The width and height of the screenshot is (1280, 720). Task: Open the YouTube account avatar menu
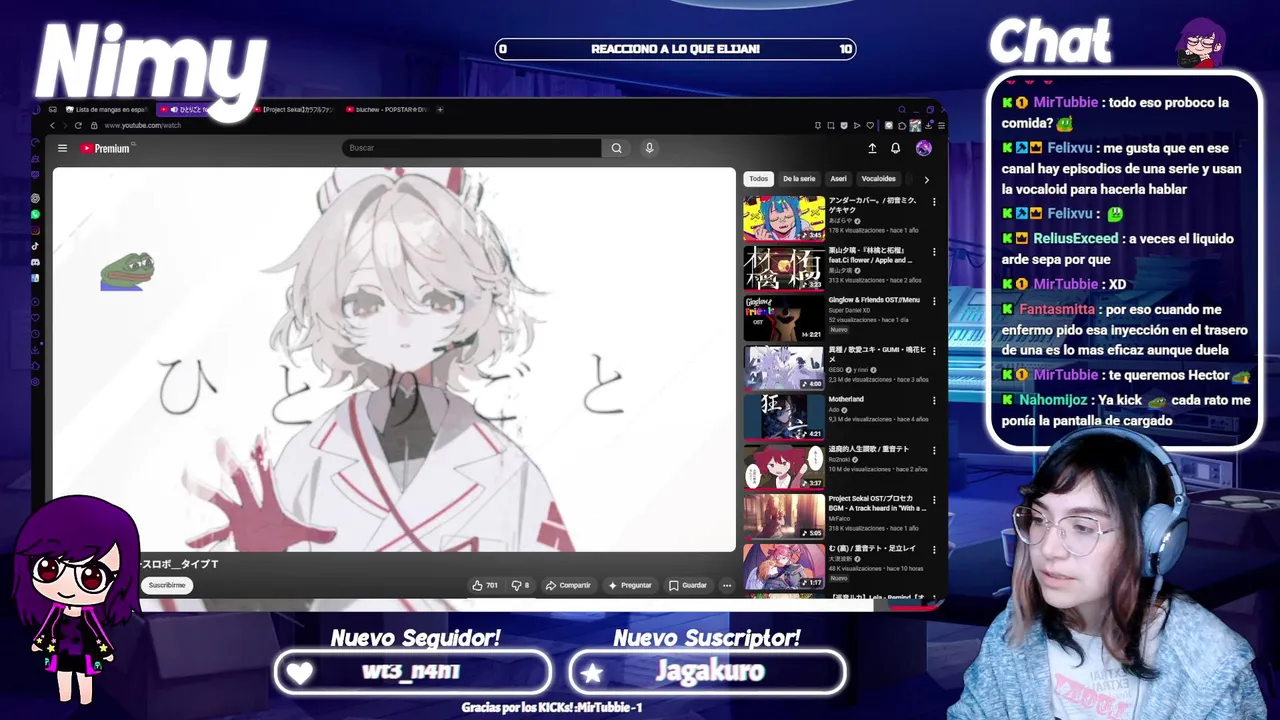pyautogui.click(x=923, y=148)
